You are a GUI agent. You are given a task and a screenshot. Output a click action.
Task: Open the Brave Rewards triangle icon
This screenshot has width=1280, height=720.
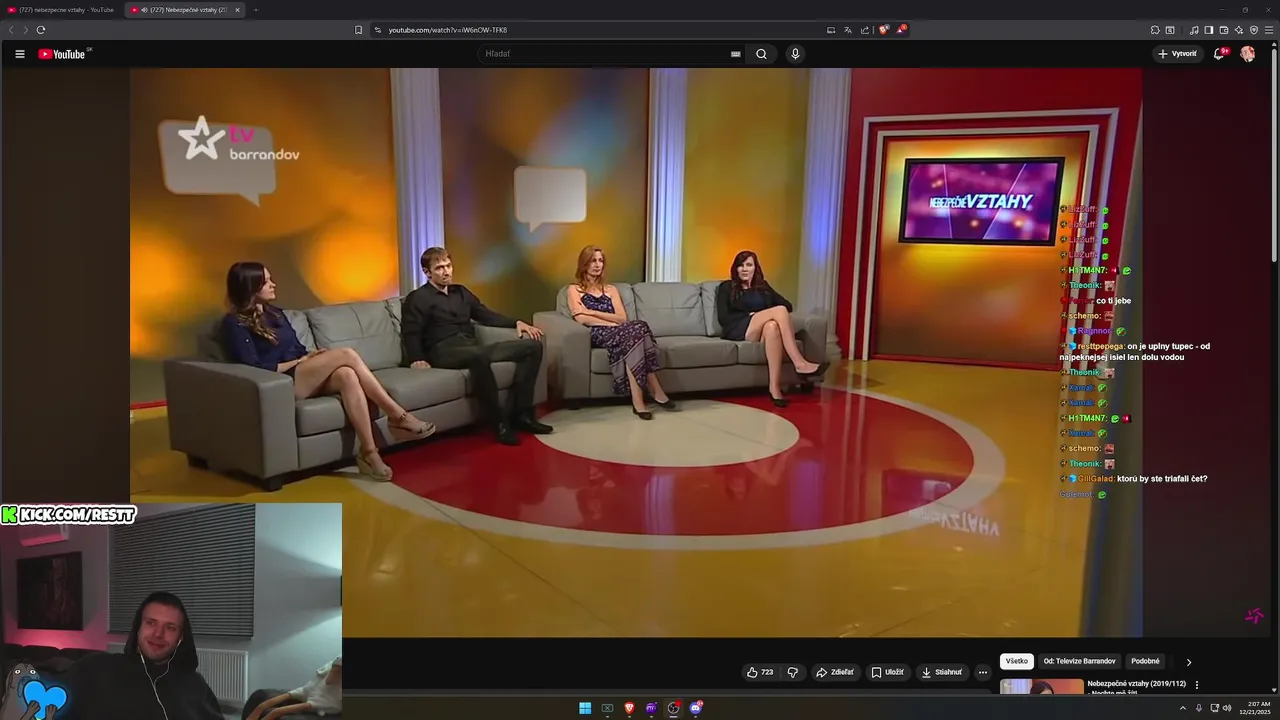901,30
